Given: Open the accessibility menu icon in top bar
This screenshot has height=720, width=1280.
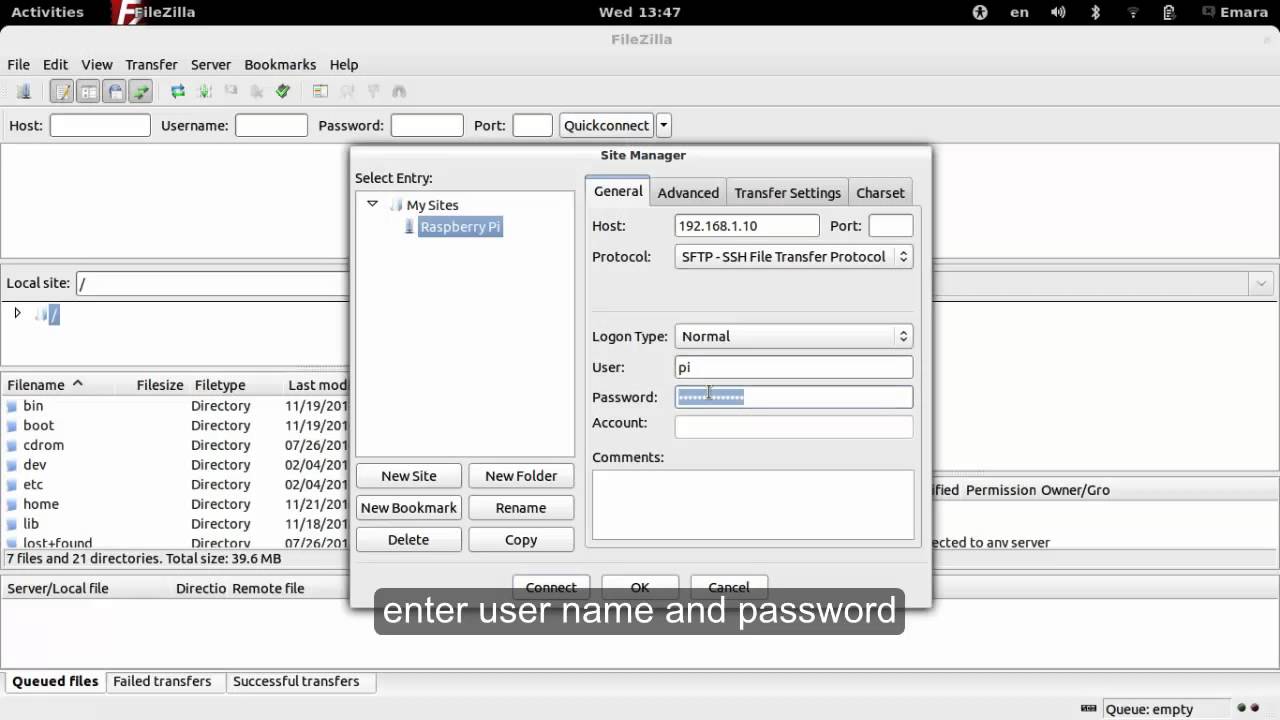Looking at the screenshot, I should pos(980,12).
